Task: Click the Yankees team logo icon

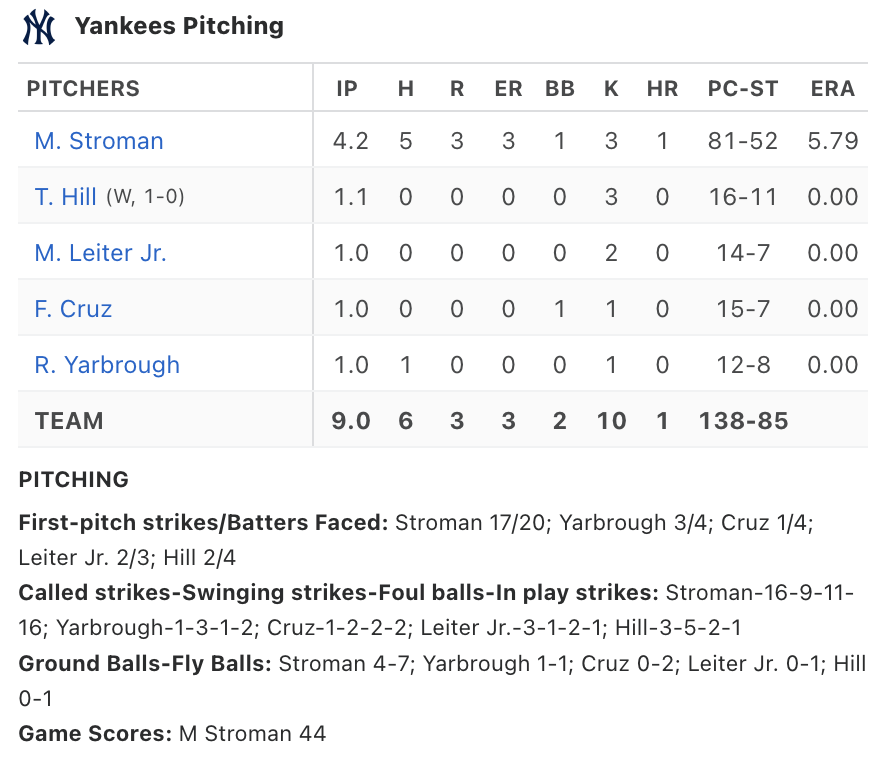Action: pos(39,26)
